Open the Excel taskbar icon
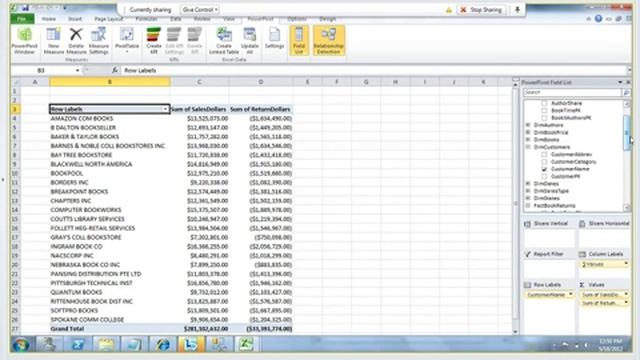This screenshot has height=360, width=640. [246, 344]
